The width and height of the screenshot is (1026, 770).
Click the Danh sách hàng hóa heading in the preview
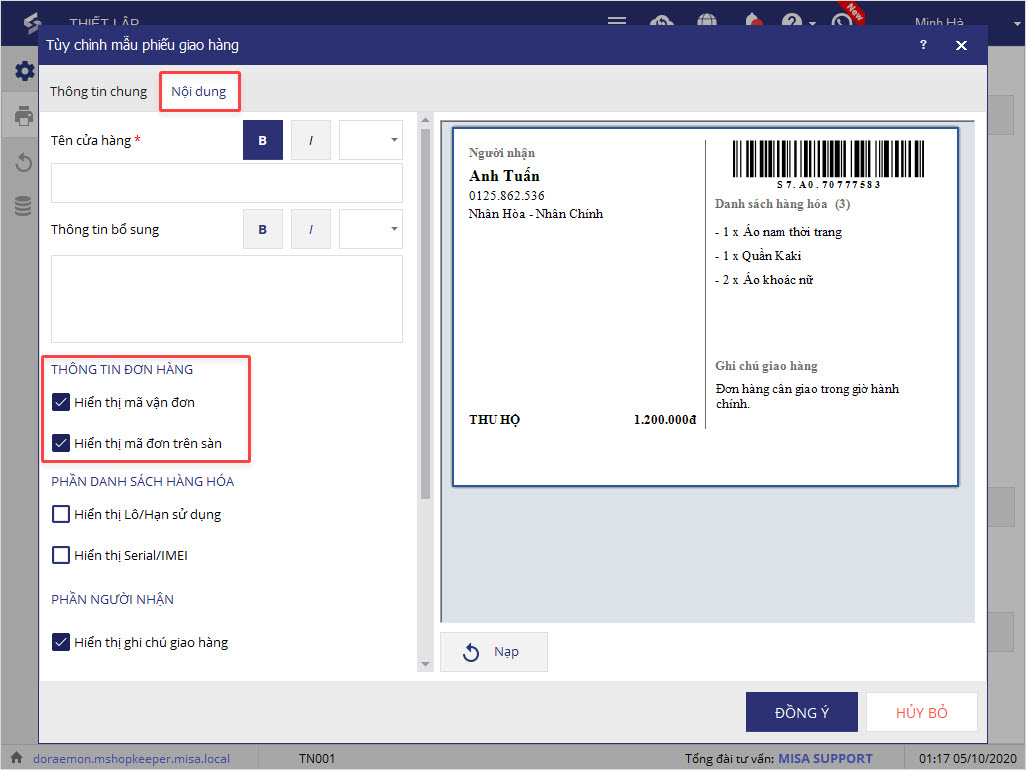[782, 203]
